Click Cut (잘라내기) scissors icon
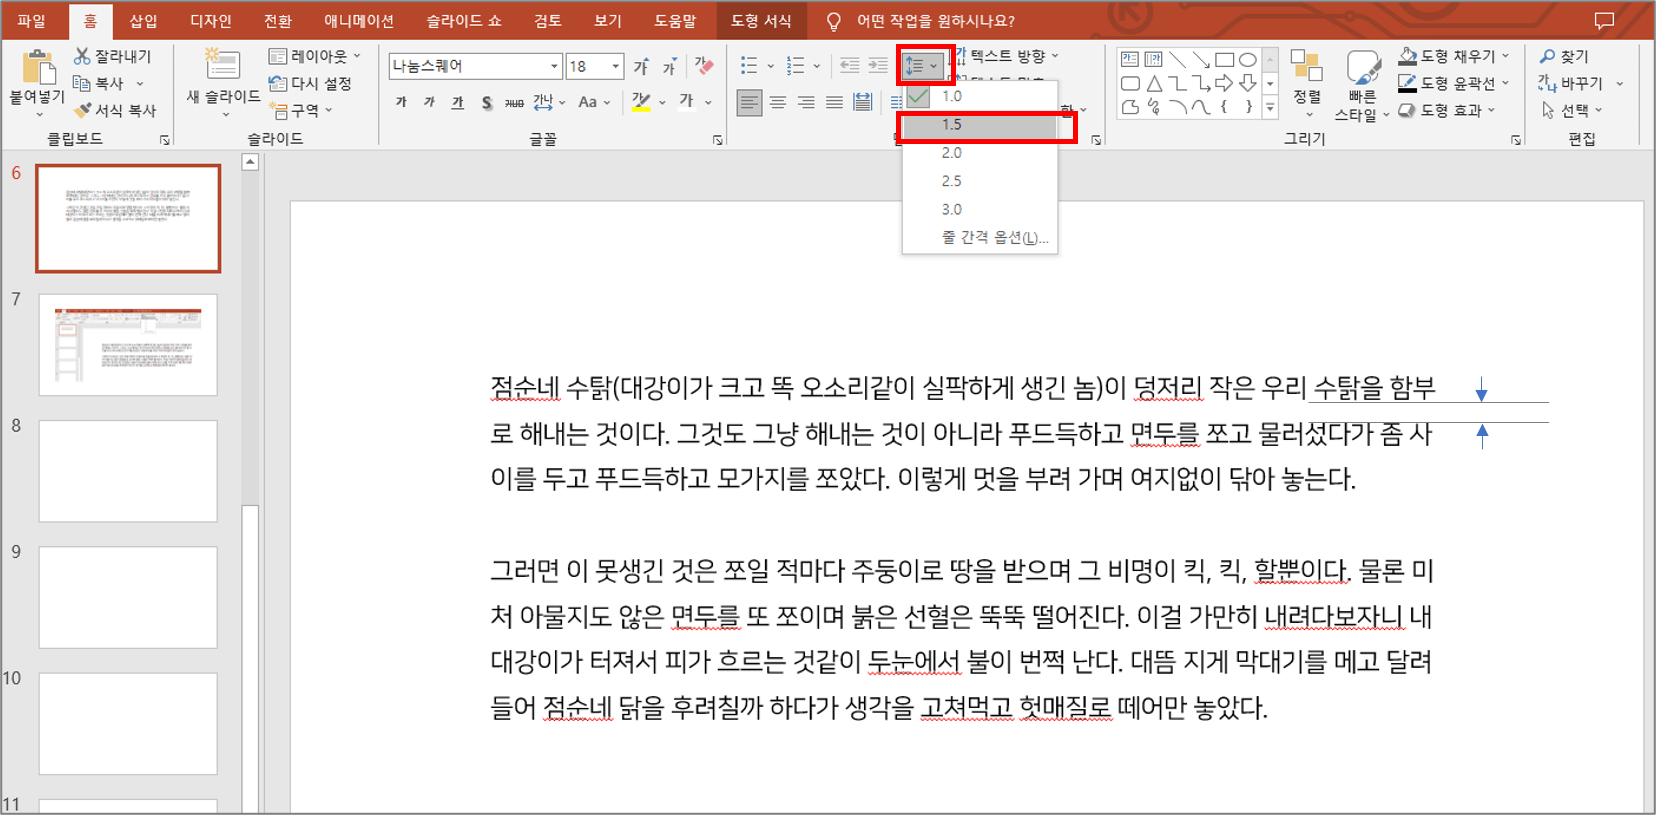Screen dimensions: 1656x815 (82, 56)
